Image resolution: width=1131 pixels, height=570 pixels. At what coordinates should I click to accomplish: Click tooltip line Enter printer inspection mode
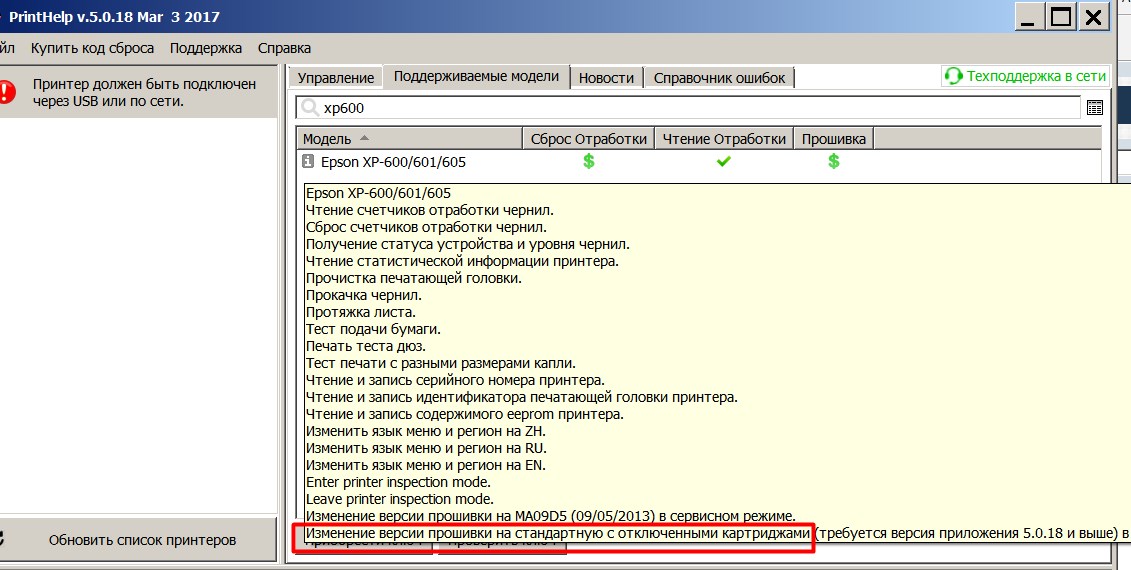point(398,482)
